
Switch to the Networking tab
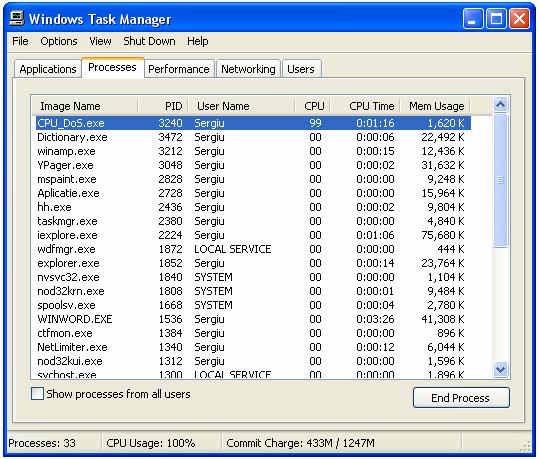(x=248, y=69)
